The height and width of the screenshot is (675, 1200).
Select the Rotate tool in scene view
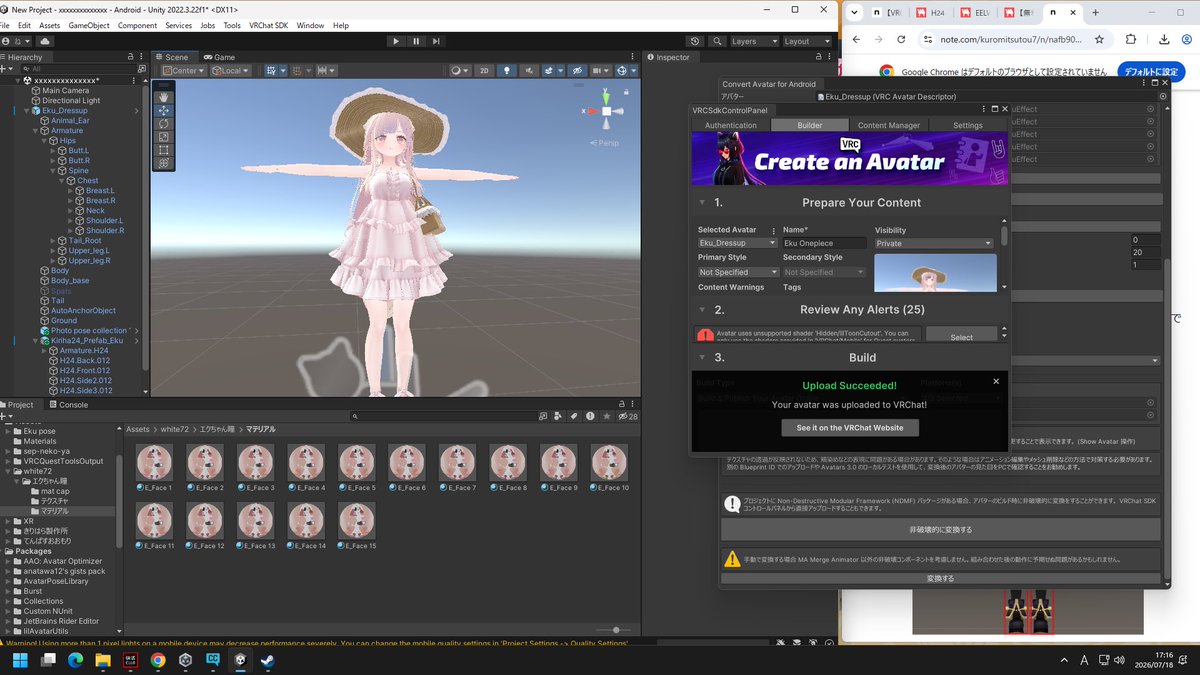coord(164,123)
